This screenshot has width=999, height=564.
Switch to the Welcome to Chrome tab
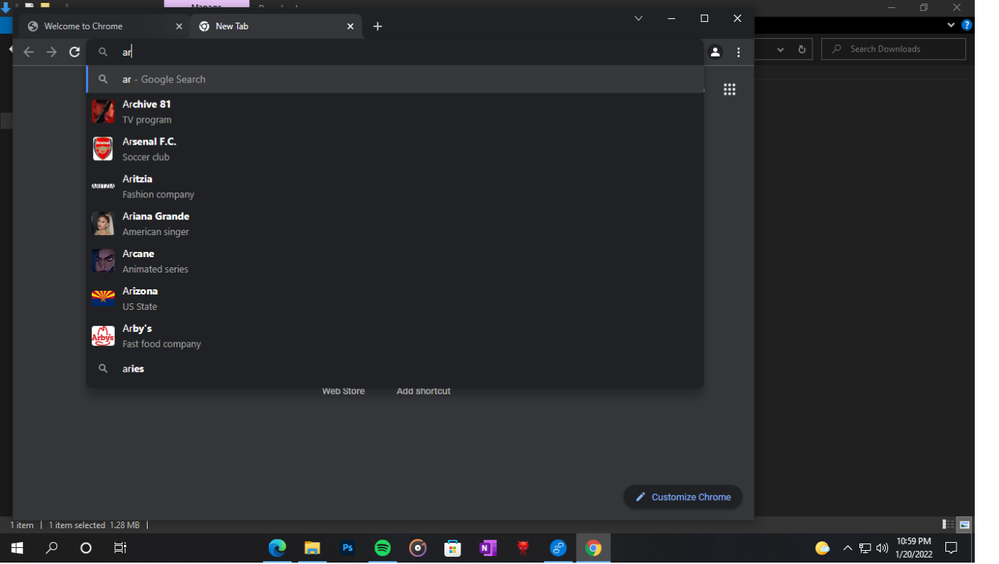(104, 26)
